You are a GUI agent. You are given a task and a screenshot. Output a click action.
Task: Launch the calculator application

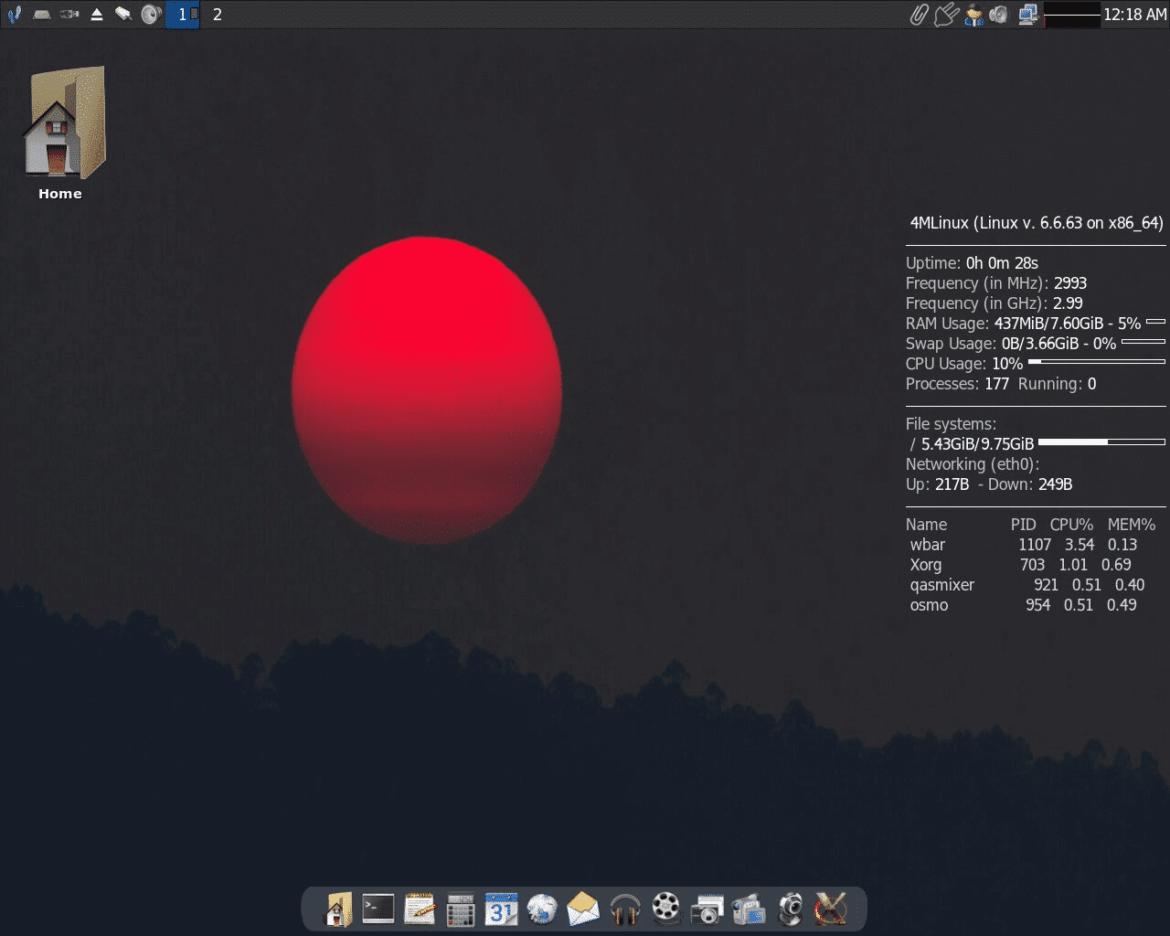click(x=460, y=909)
